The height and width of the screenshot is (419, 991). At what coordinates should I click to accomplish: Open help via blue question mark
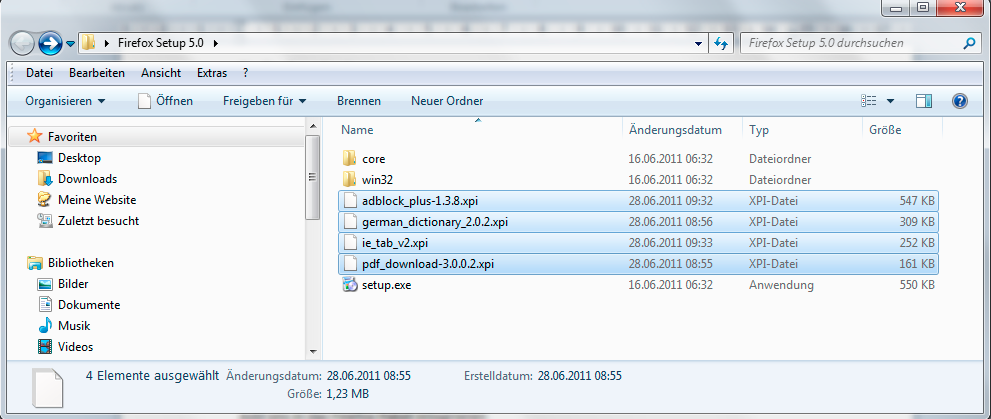959,101
